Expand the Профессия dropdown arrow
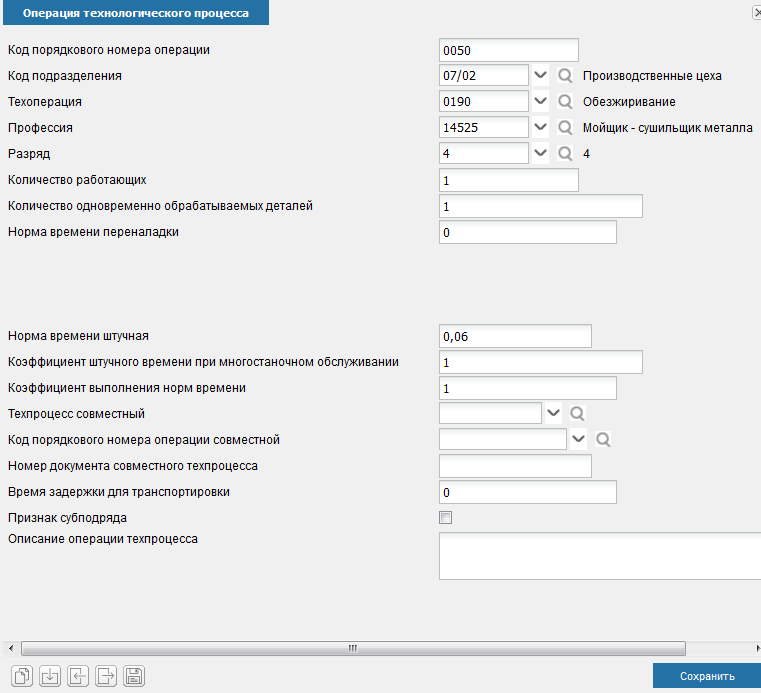The image size is (761, 693). (x=540, y=127)
